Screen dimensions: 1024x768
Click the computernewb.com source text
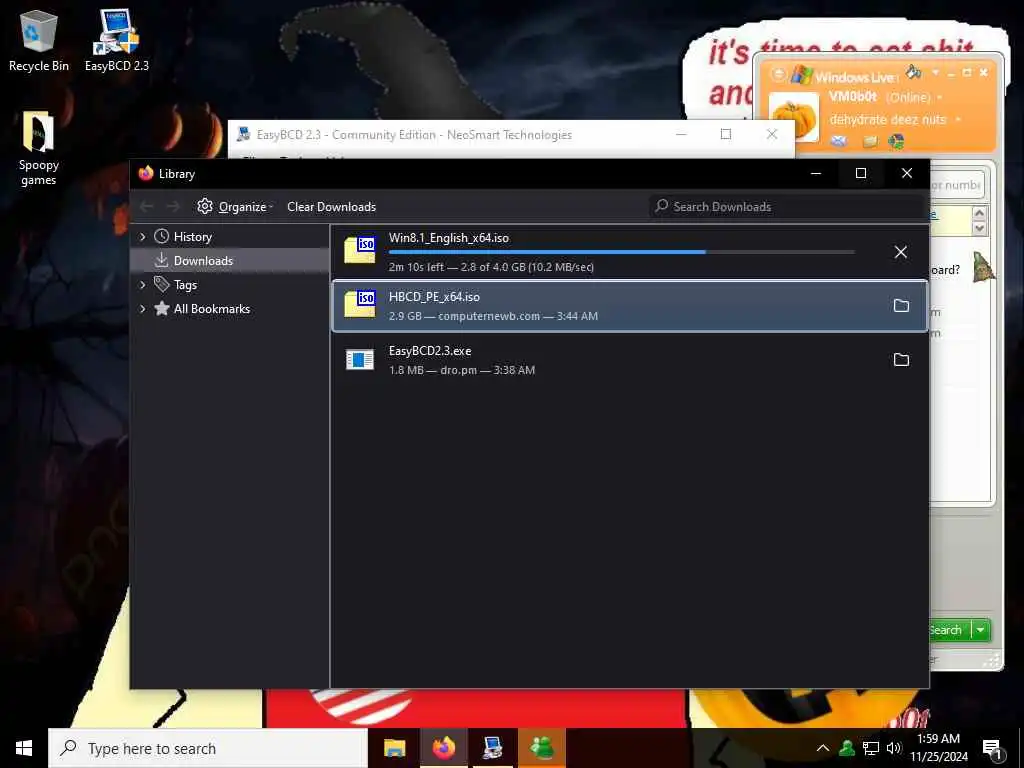click(489, 316)
